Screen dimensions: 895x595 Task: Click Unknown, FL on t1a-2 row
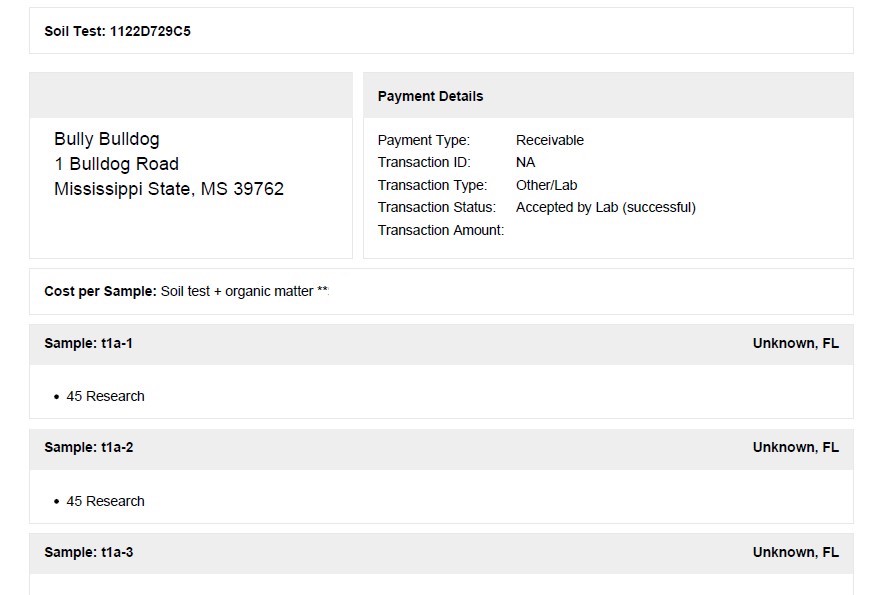[x=796, y=447]
